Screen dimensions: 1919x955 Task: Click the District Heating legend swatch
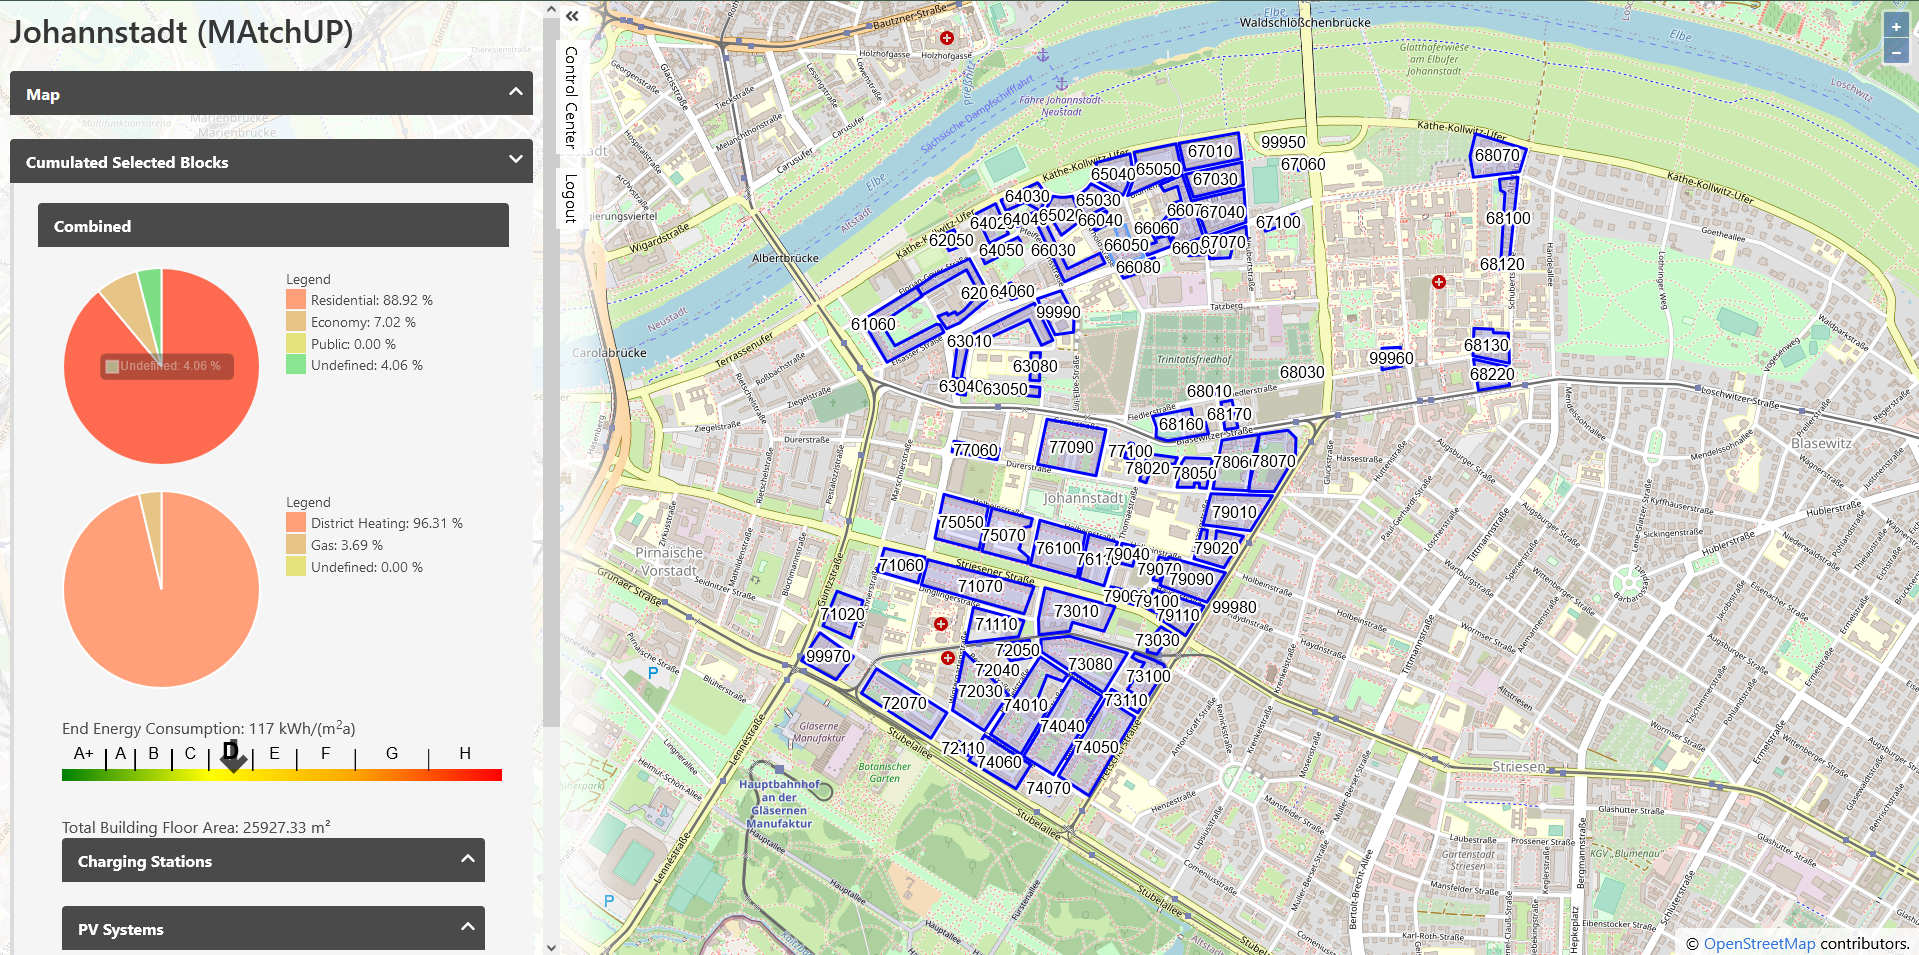click(295, 522)
